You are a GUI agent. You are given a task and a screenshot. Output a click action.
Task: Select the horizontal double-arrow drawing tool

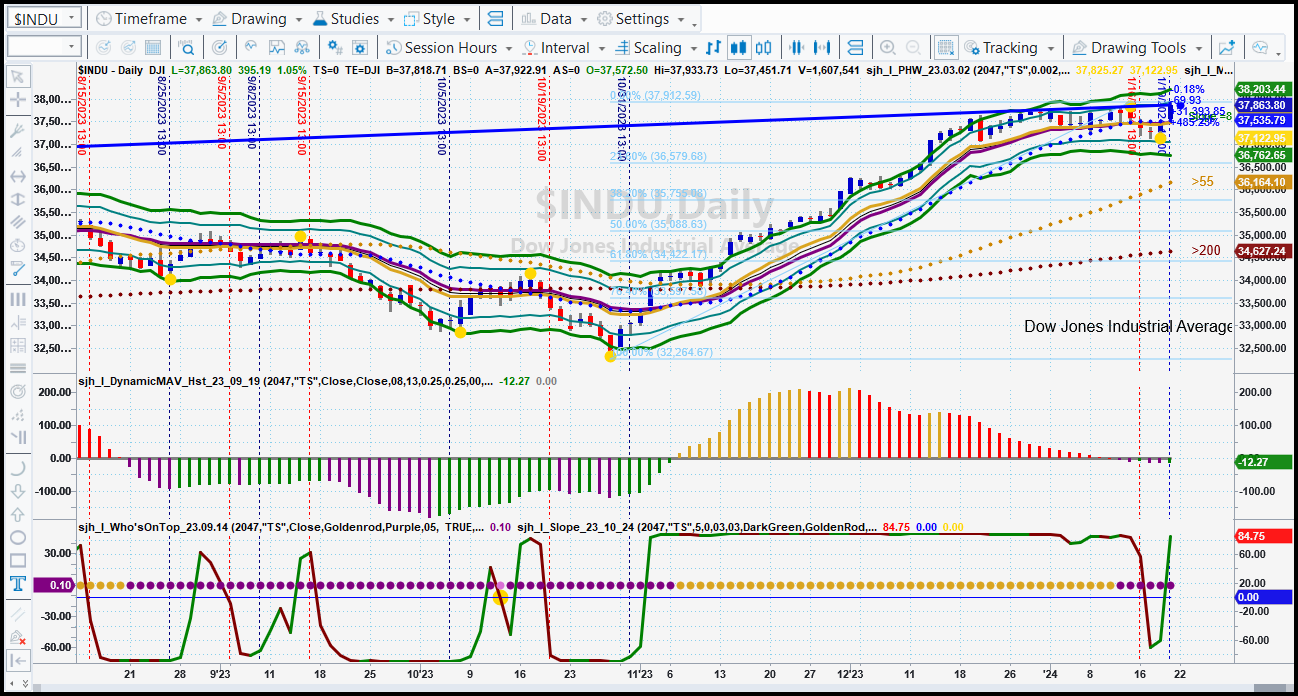(17, 176)
